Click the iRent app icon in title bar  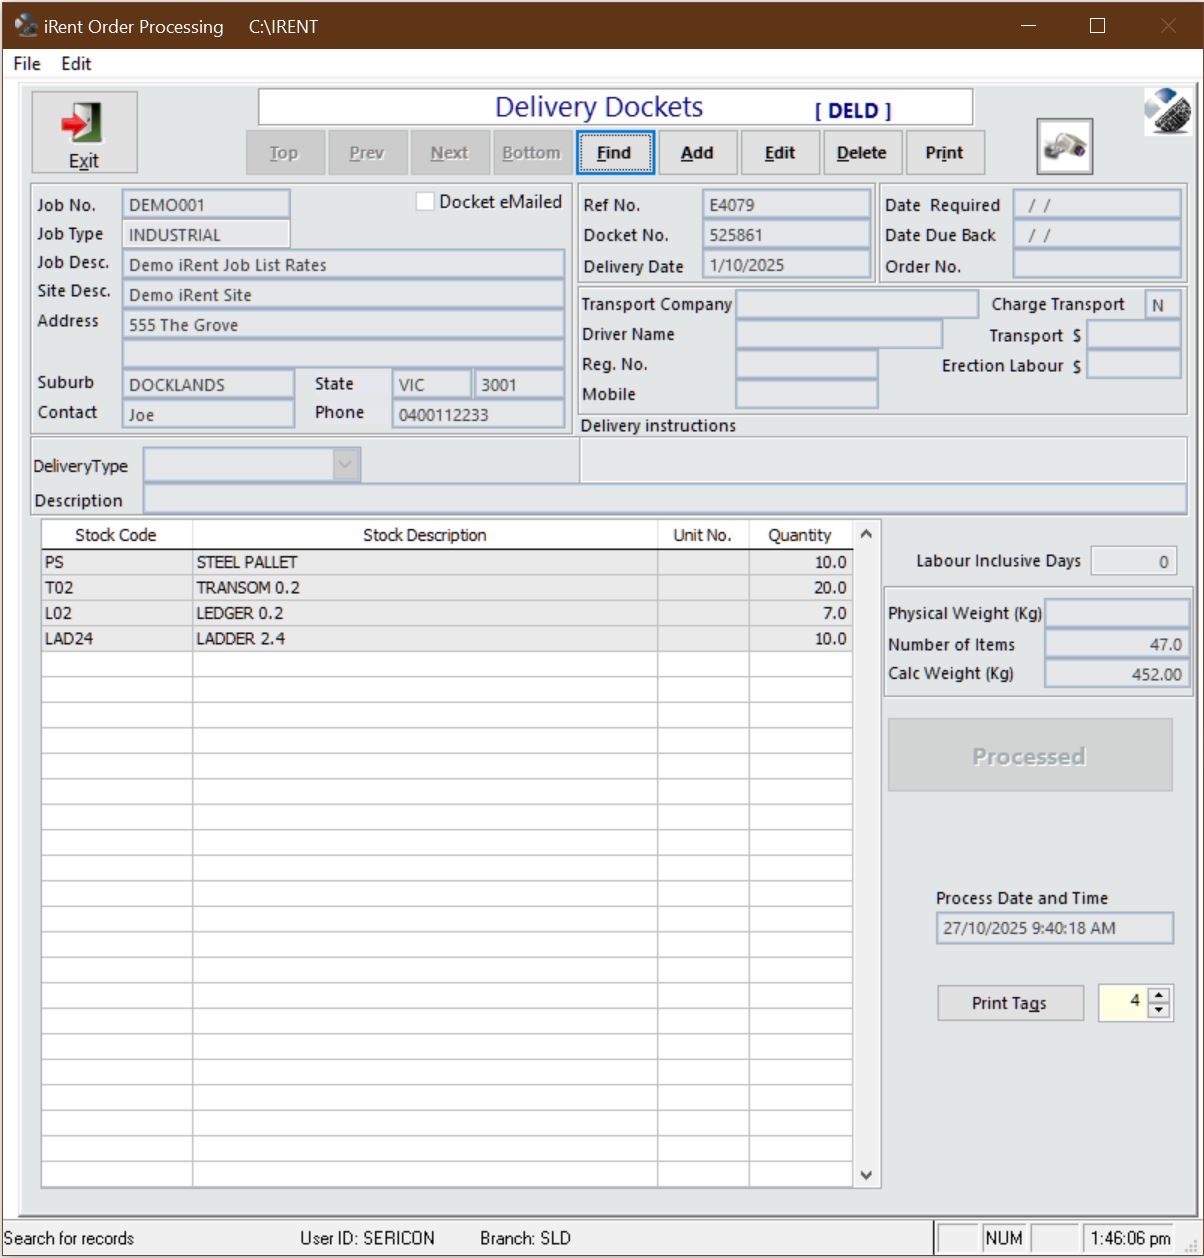coord(26,26)
